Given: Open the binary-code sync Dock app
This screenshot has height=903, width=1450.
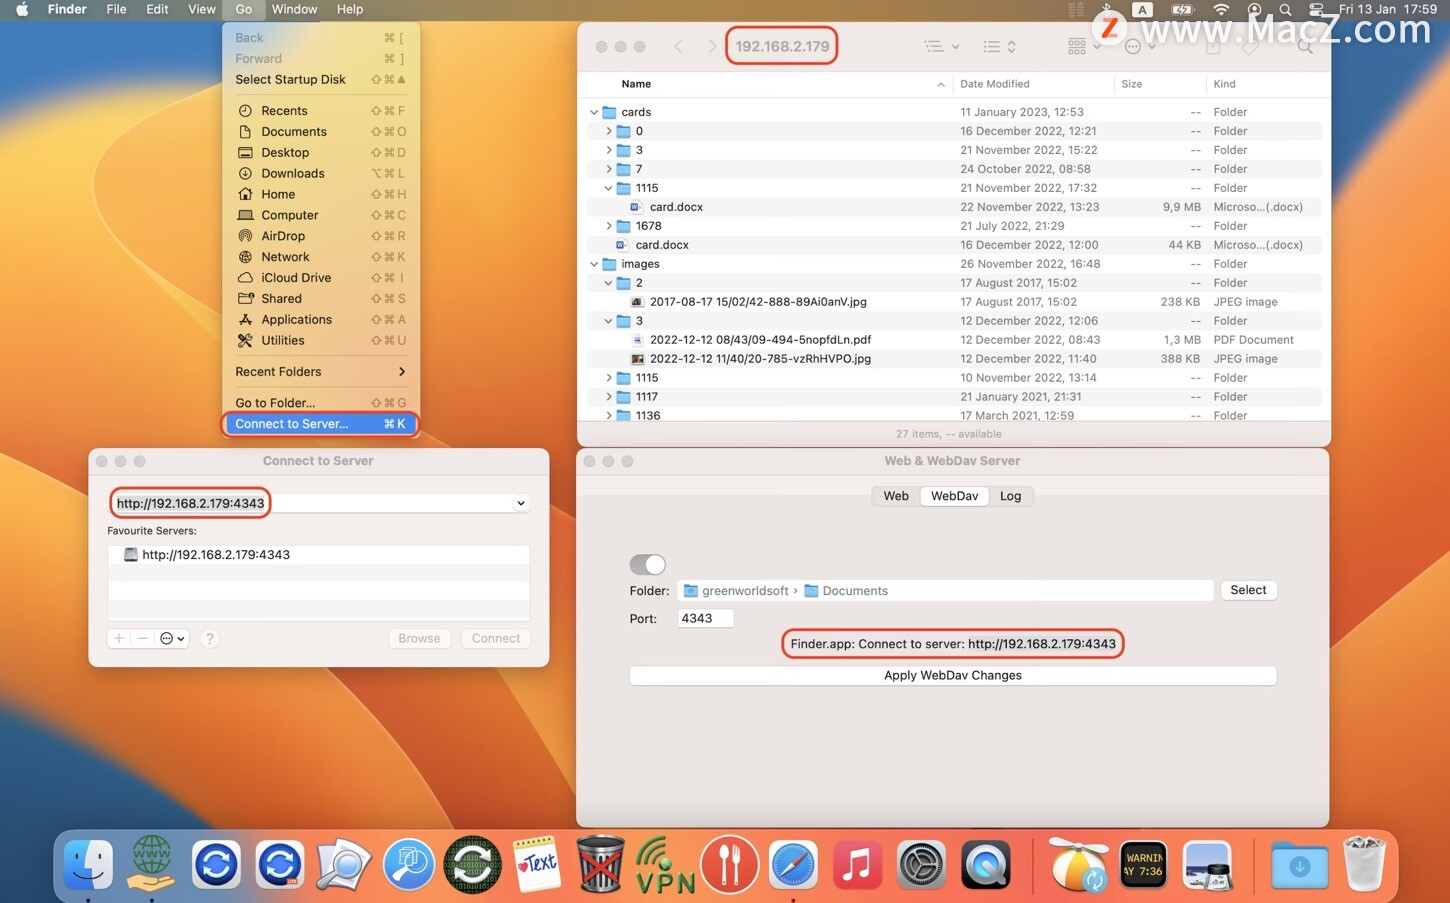Looking at the screenshot, I should point(472,864).
